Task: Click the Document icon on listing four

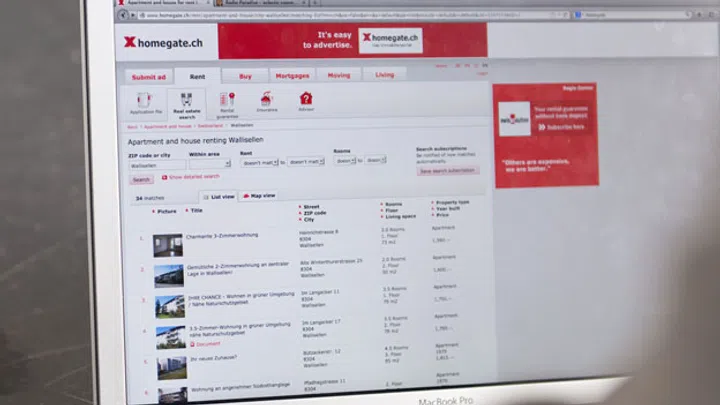Action: [192, 344]
